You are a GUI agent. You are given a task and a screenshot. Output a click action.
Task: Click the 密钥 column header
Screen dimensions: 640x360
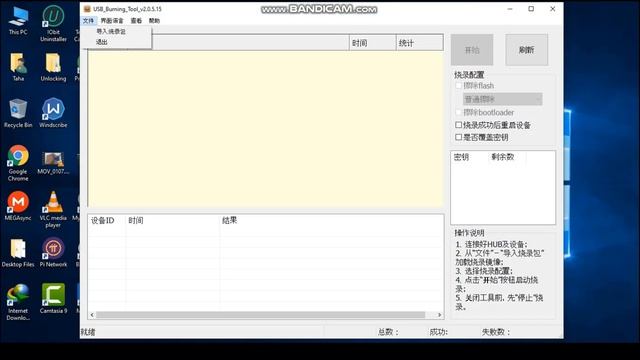[469, 157]
